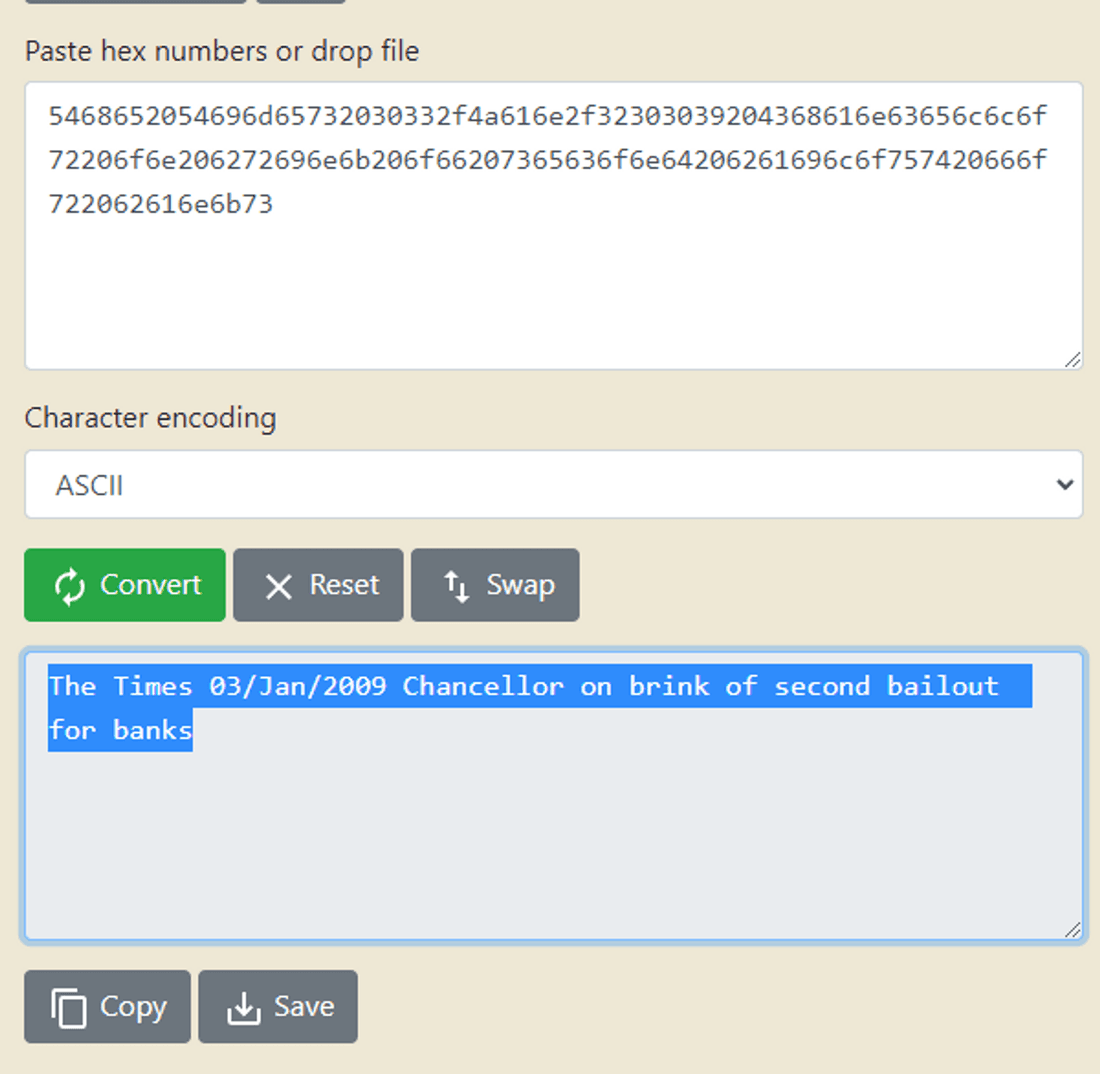
Task: Click the output area resize handle
Action: [x=1072, y=930]
